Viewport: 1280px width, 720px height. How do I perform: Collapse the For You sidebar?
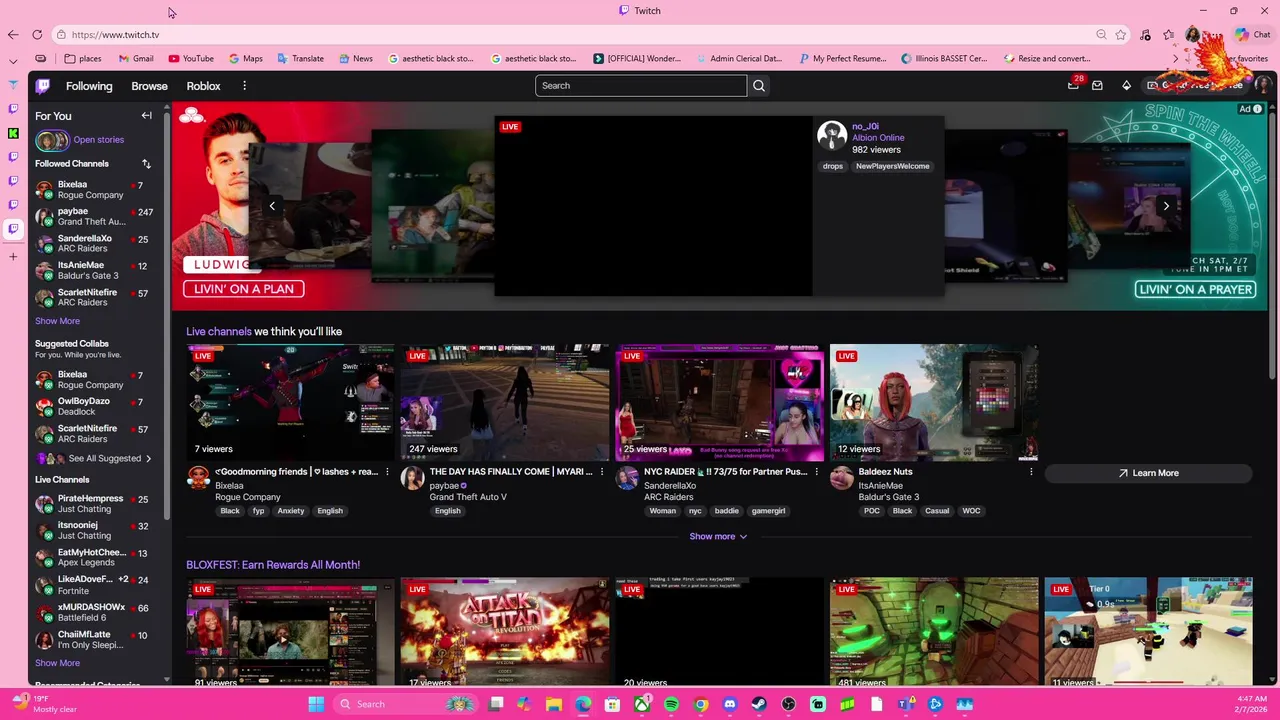click(146, 116)
